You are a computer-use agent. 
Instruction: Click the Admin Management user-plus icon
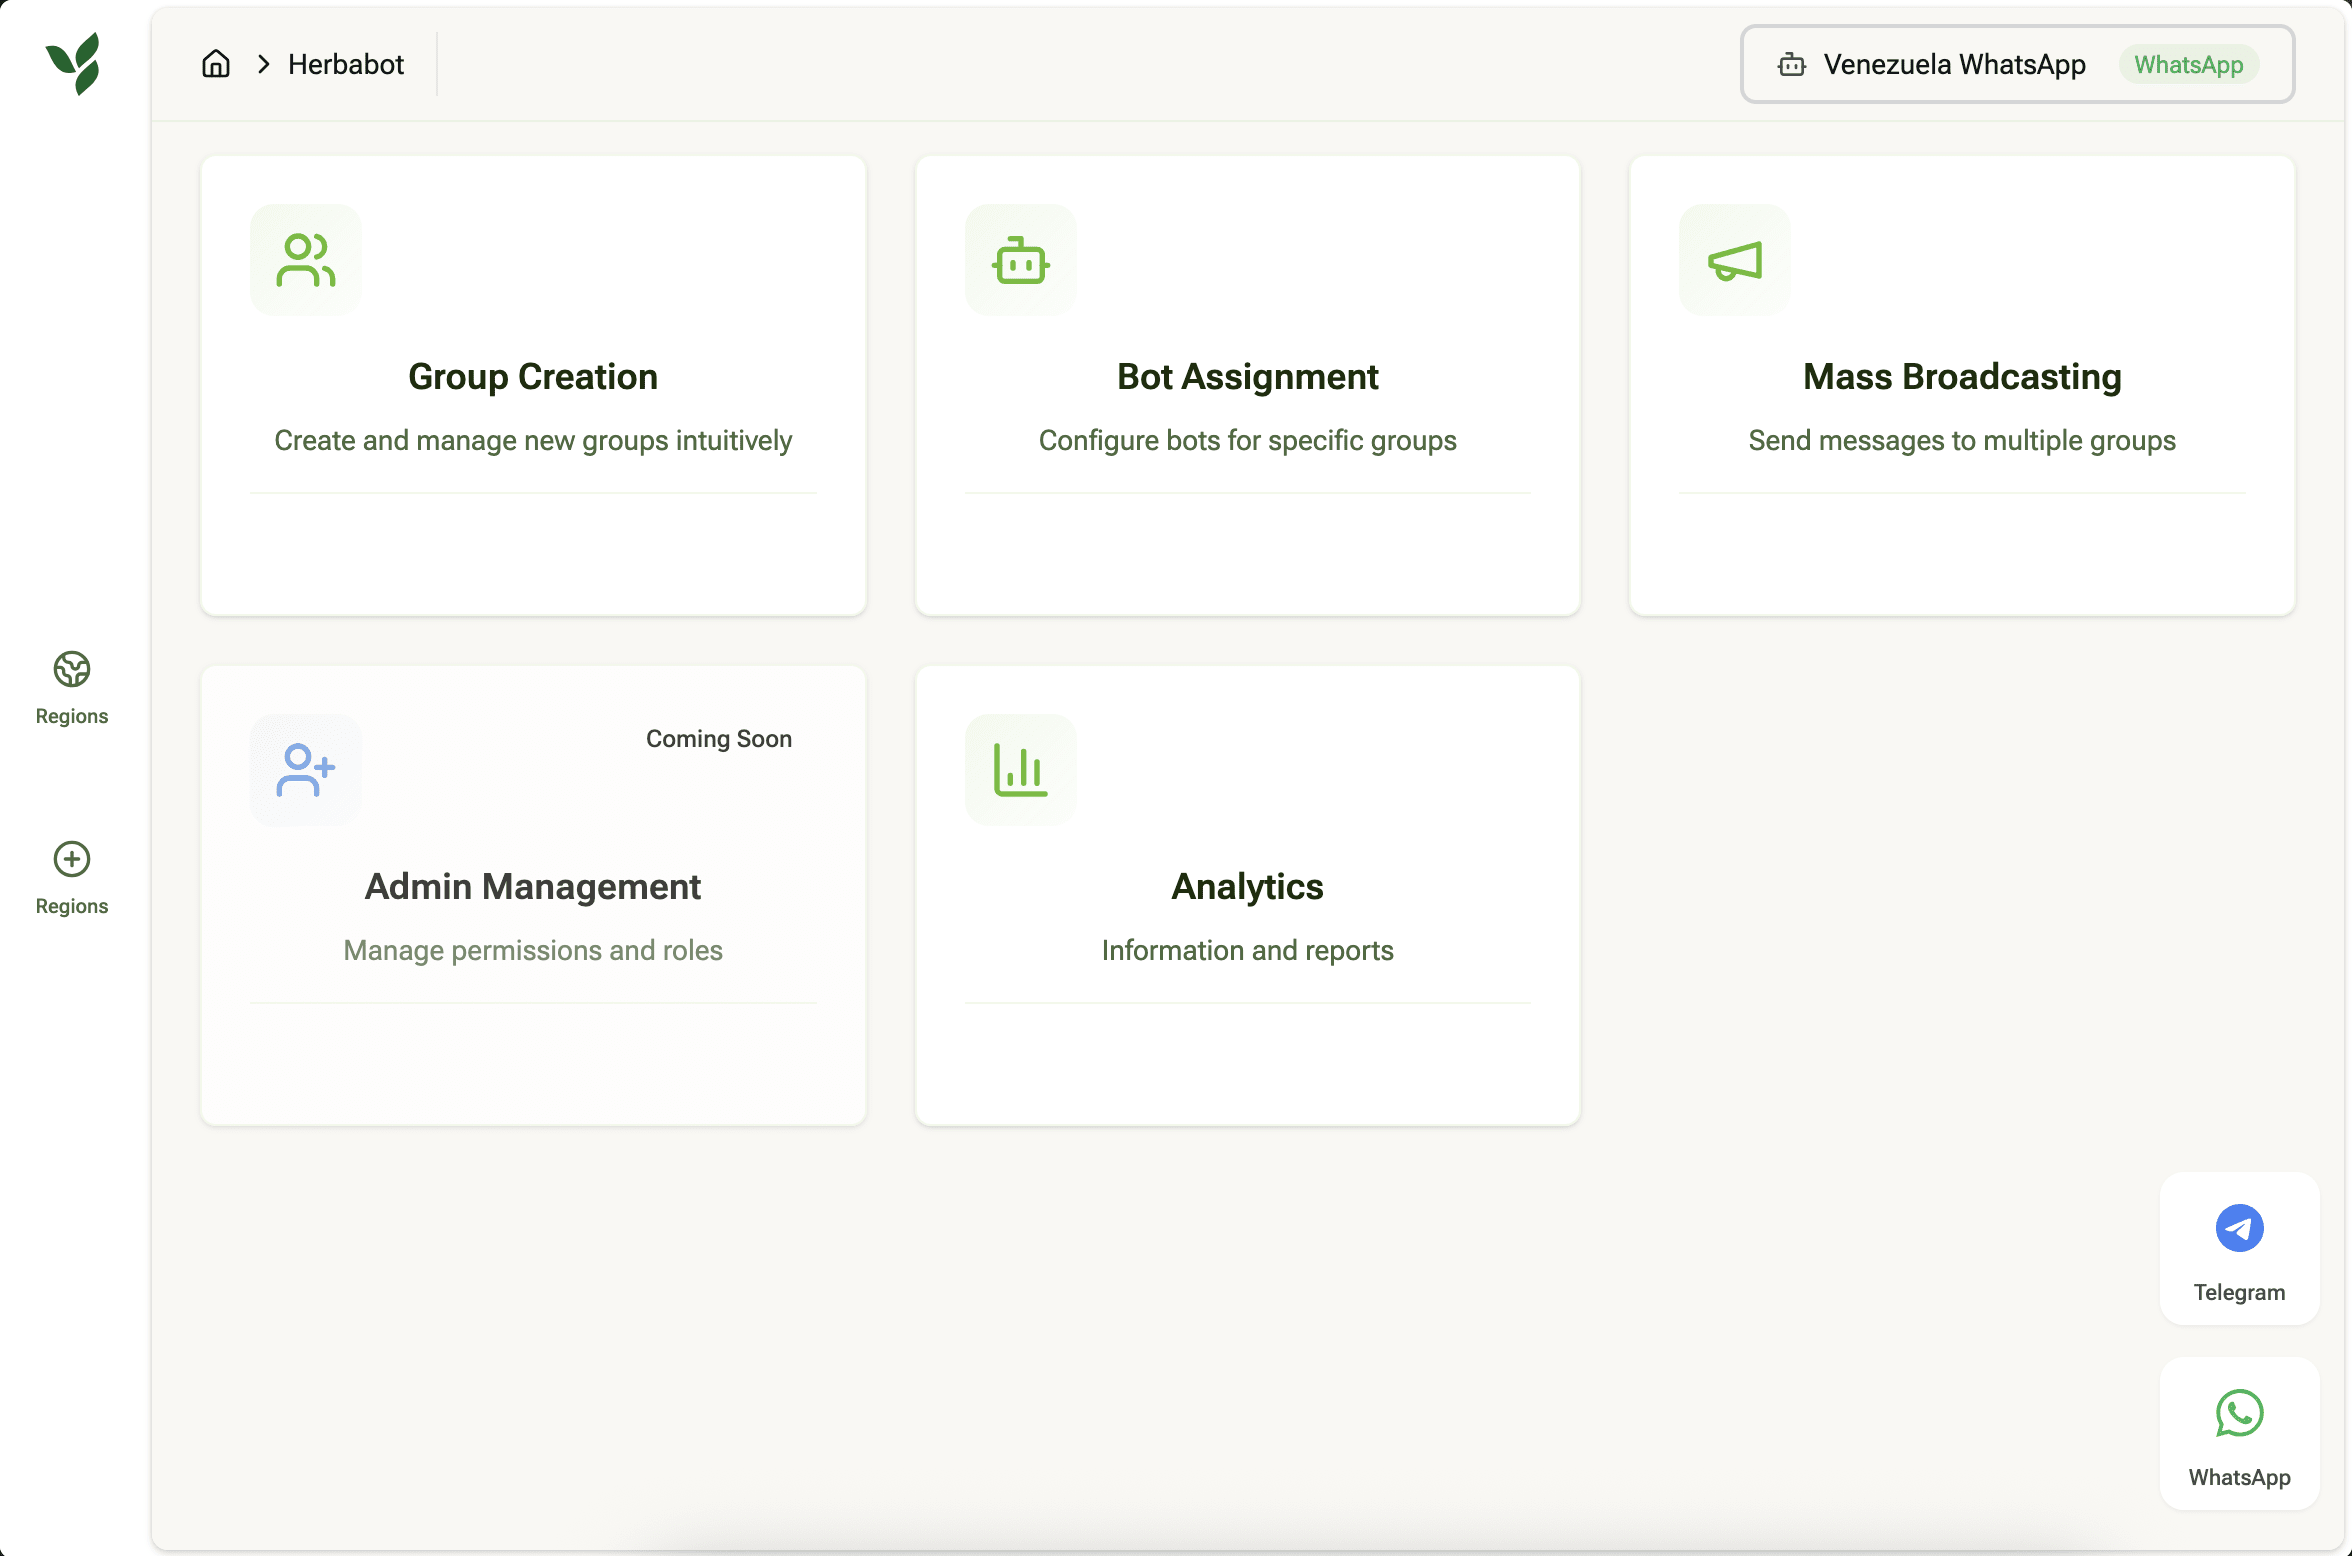(x=305, y=770)
